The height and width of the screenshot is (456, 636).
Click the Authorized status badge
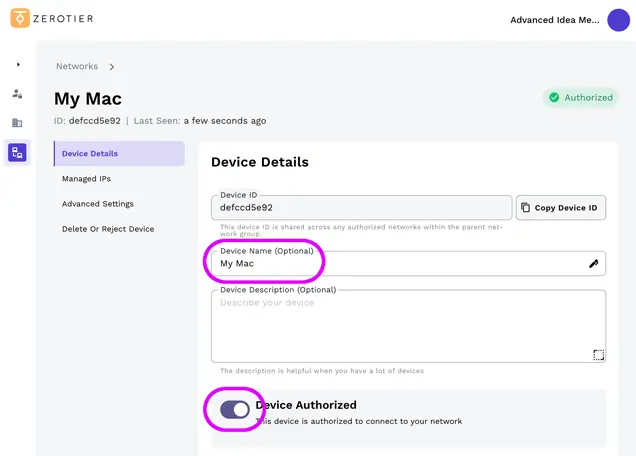pyautogui.click(x=580, y=98)
